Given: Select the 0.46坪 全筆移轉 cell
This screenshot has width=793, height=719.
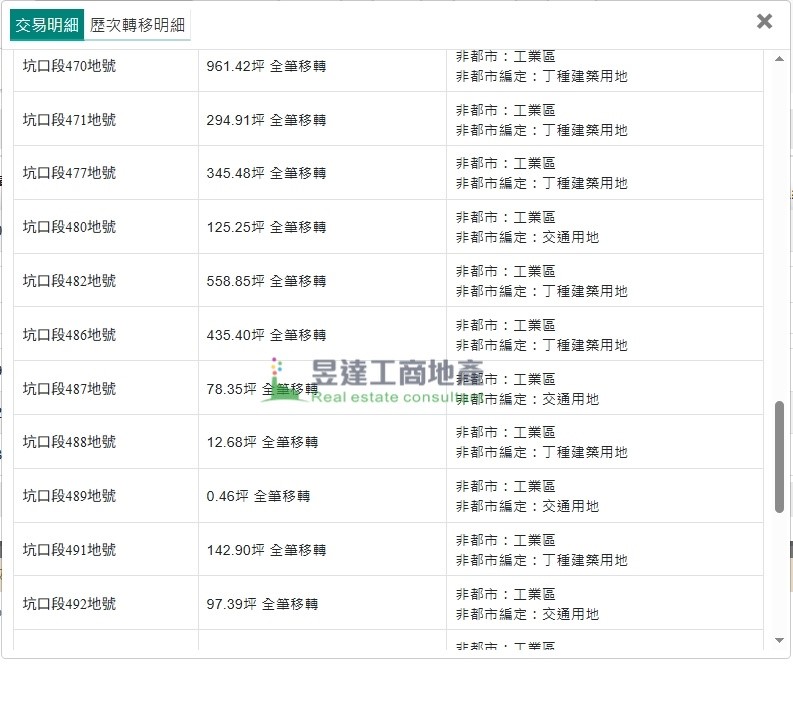Looking at the screenshot, I should coord(258,496).
